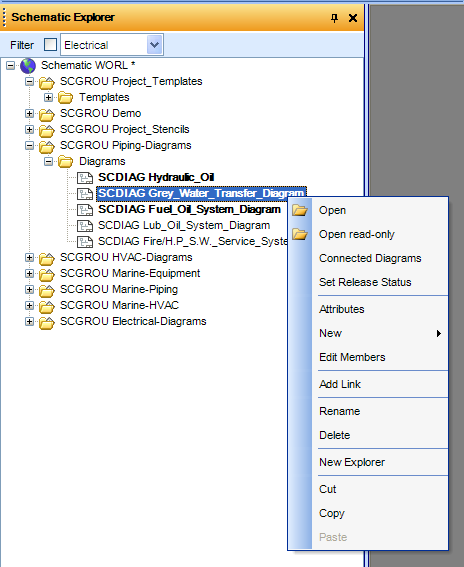Choose Connected Diagrams from context menu
This screenshot has width=464, height=567.
370,258
